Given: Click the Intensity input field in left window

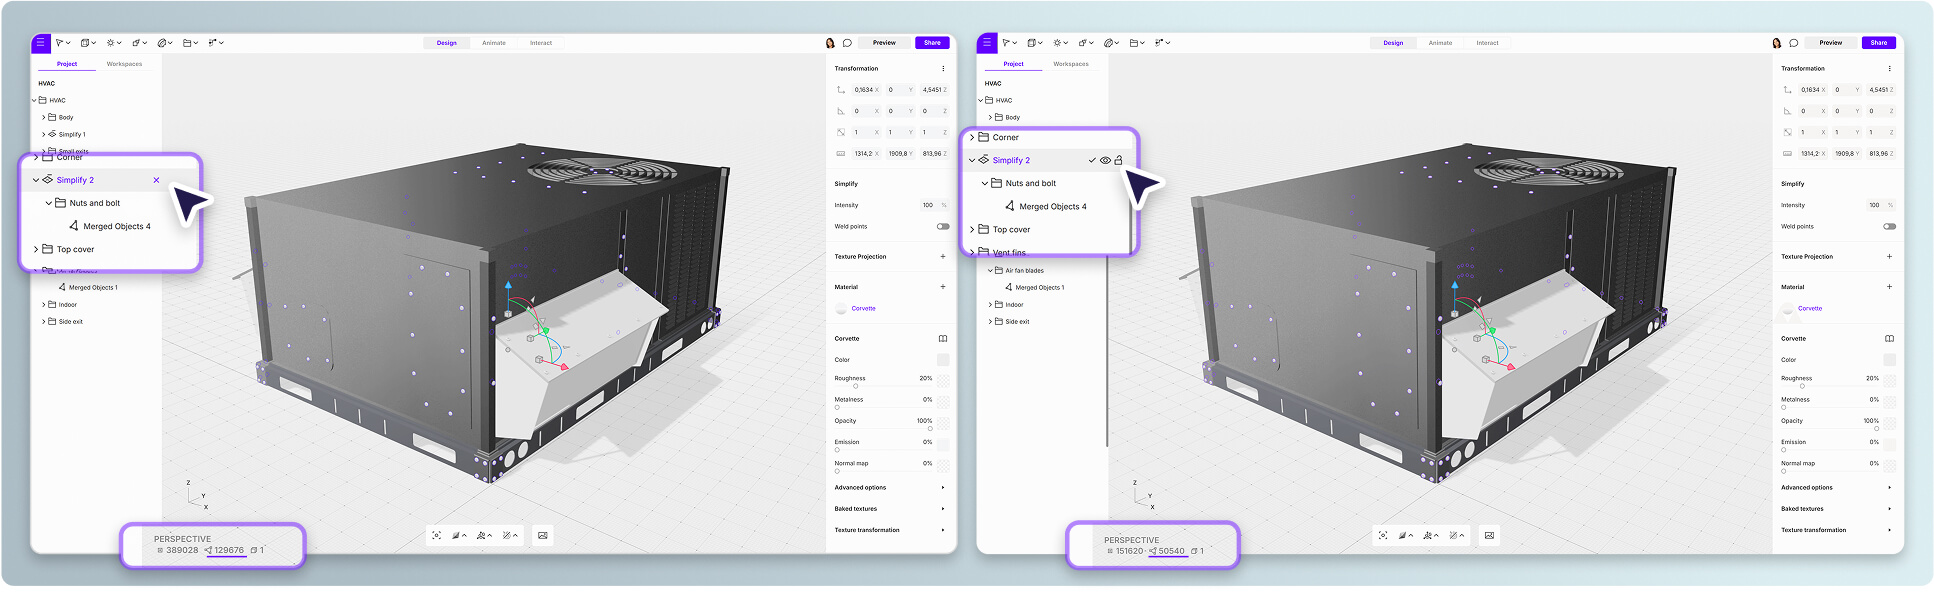Looking at the screenshot, I should click(x=928, y=205).
